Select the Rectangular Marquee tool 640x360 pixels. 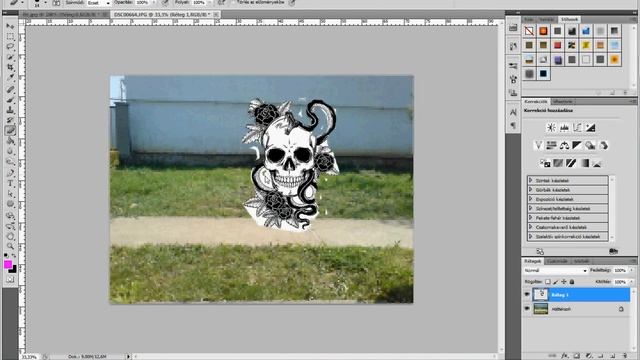pos(10,37)
